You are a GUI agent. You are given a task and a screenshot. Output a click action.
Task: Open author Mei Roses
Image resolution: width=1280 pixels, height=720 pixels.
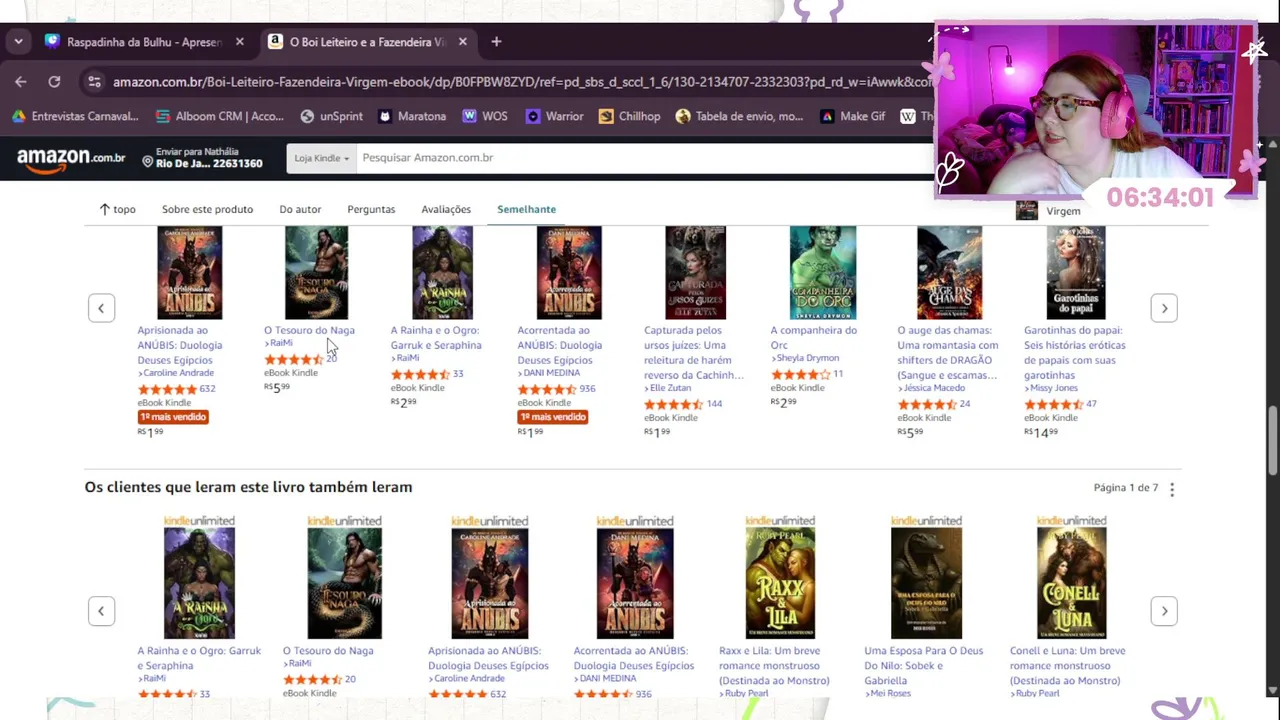point(888,693)
